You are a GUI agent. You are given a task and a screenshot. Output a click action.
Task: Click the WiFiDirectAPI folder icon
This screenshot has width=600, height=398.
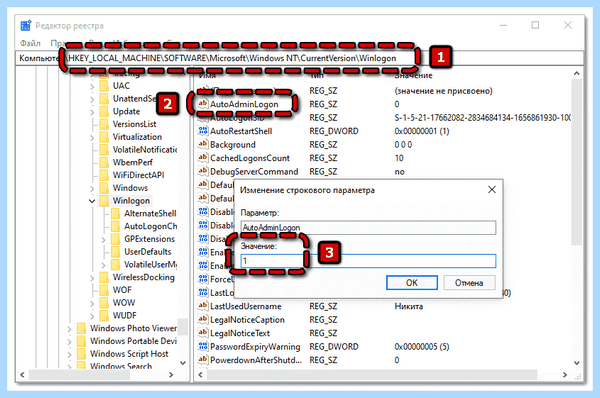click(104, 175)
